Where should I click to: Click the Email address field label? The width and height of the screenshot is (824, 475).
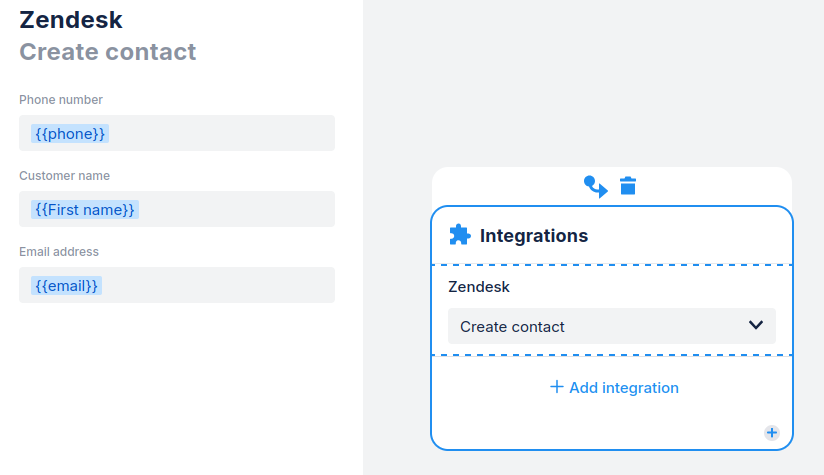(59, 252)
